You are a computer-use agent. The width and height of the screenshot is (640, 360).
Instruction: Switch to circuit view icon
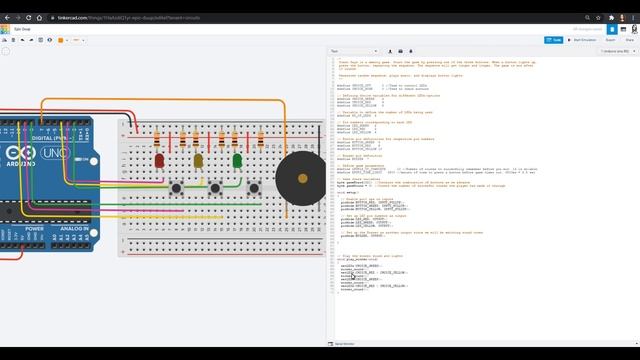click(x=612, y=29)
